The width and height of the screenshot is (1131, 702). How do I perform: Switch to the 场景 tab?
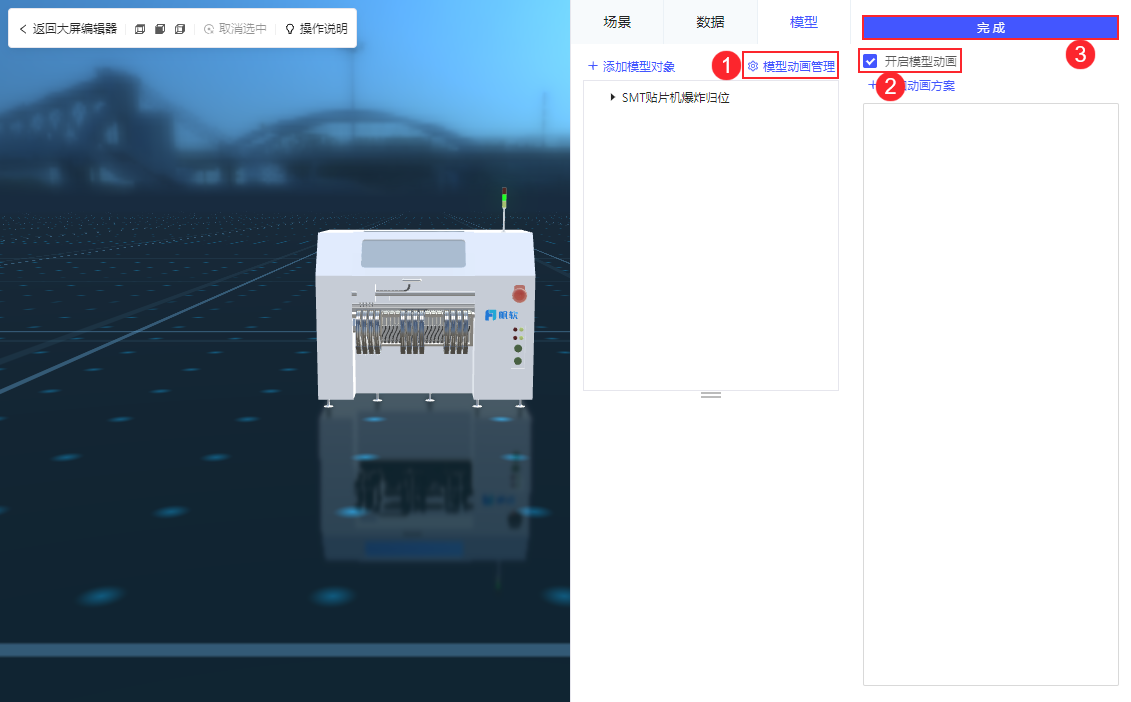(617, 21)
